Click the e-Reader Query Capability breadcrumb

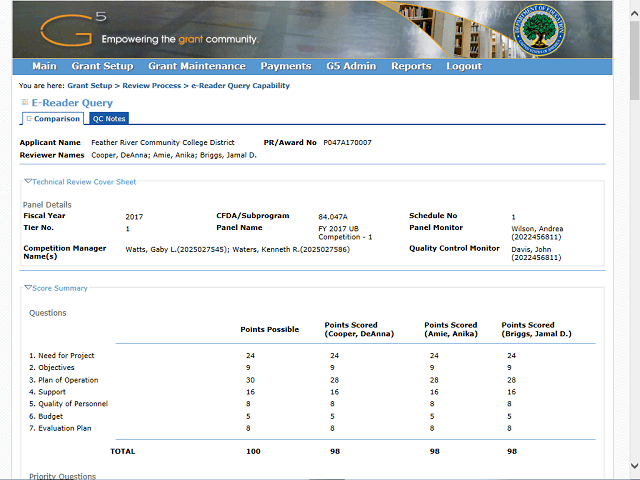tap(240, 86)
